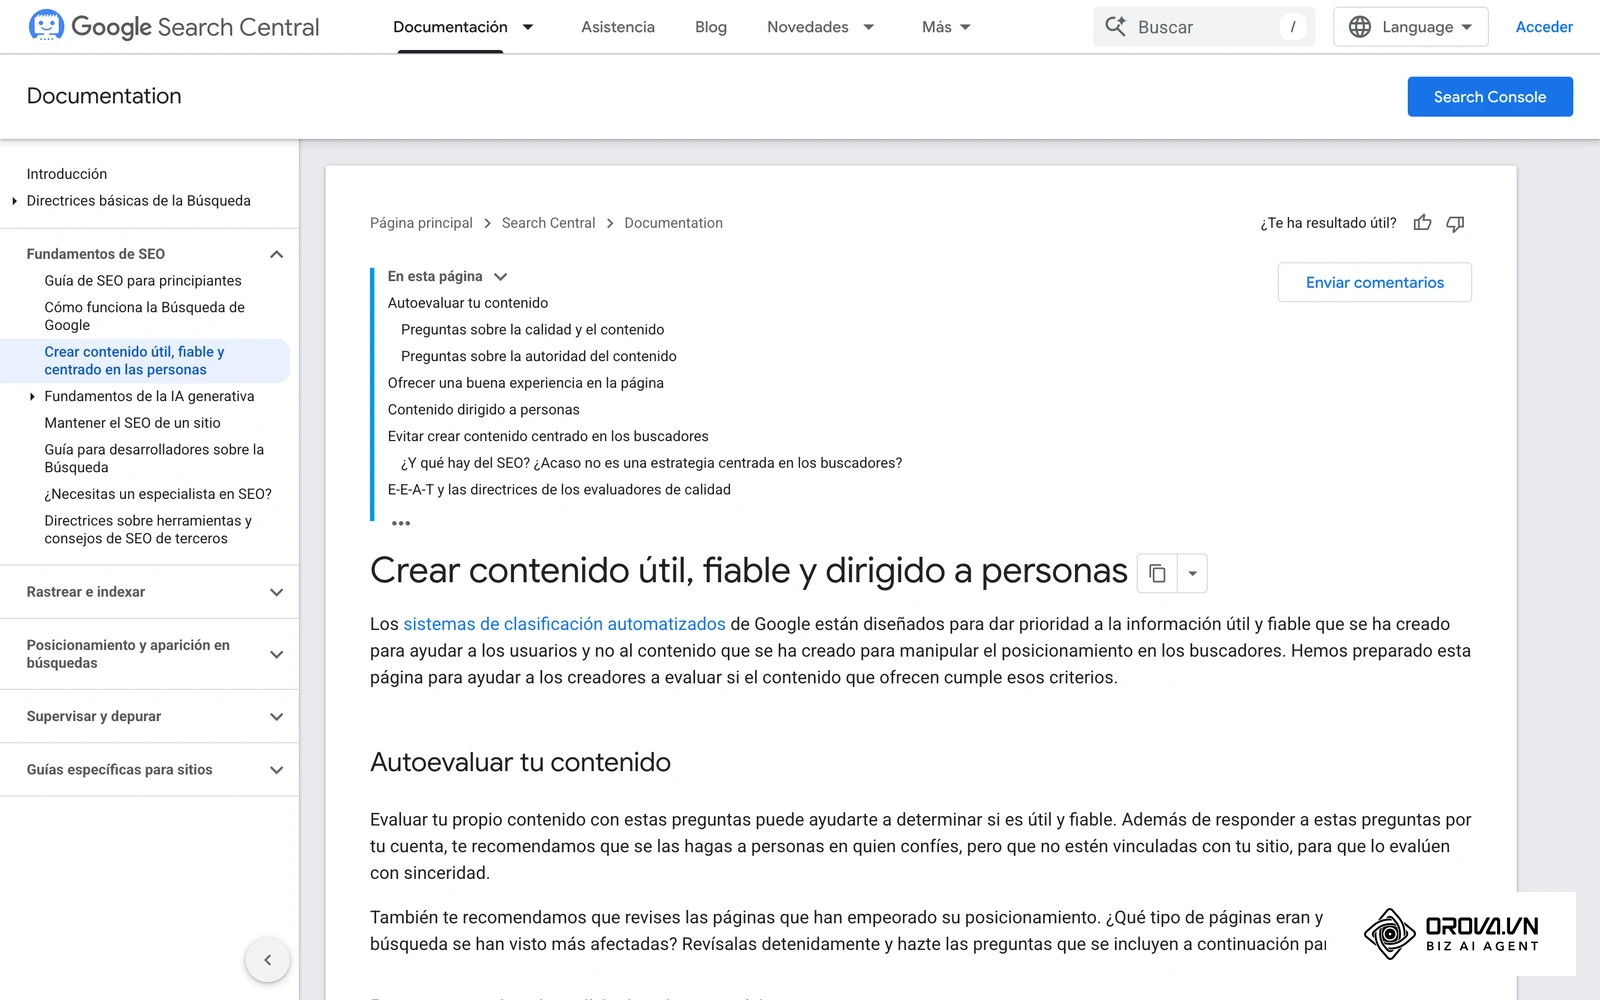Click the Google Search Central logo
The width and height of the screenshot is (1600, 1000).
(174, 26)
